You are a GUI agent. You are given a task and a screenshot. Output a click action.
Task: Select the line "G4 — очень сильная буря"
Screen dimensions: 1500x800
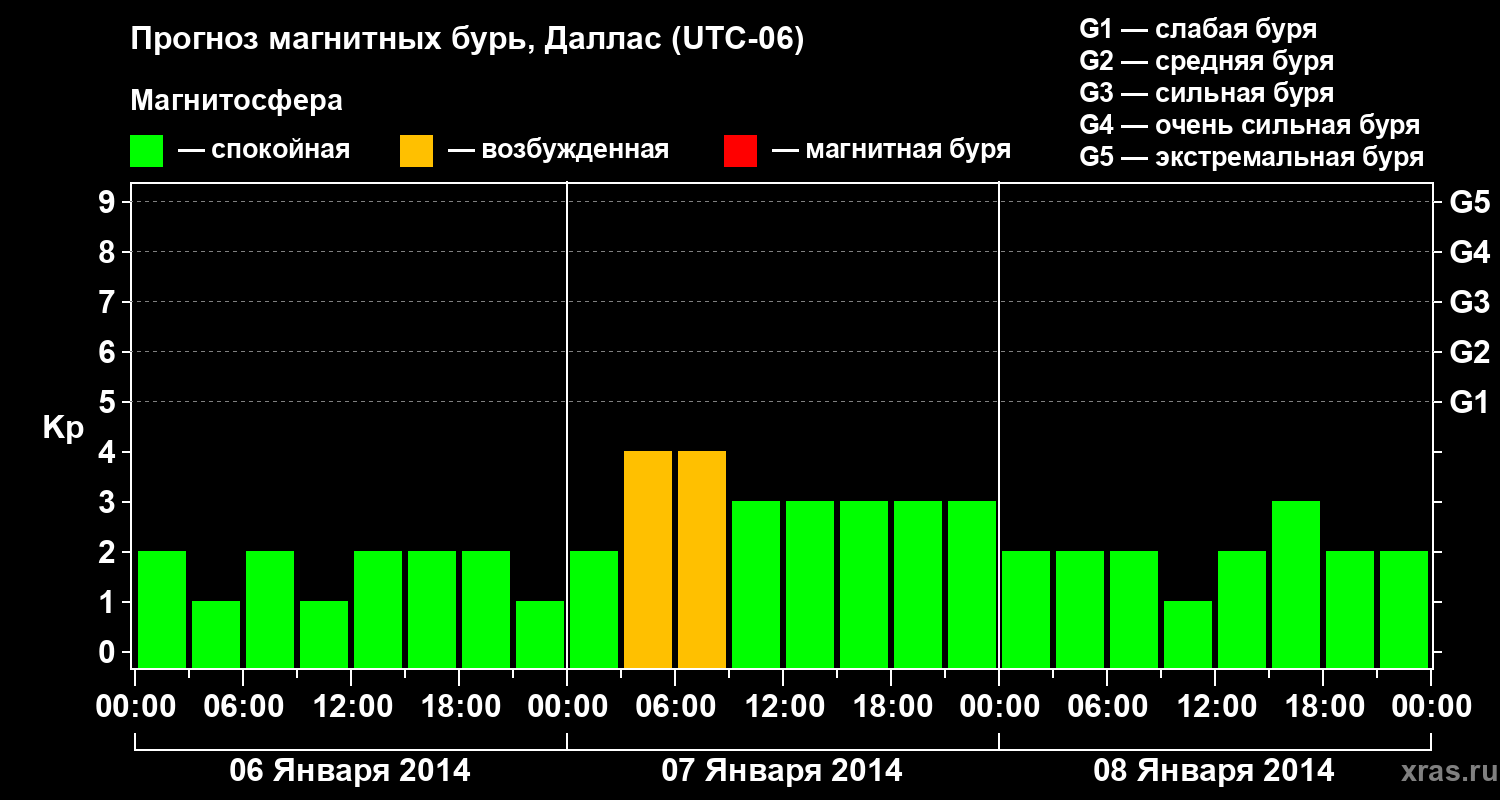(x=1250, y=125)
